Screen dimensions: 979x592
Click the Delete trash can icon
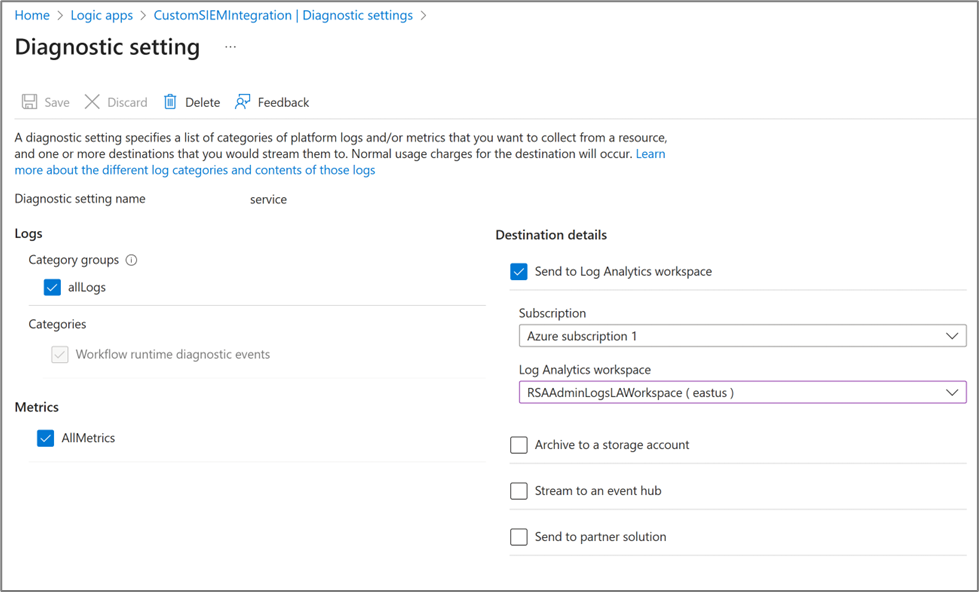pos(170,102)
